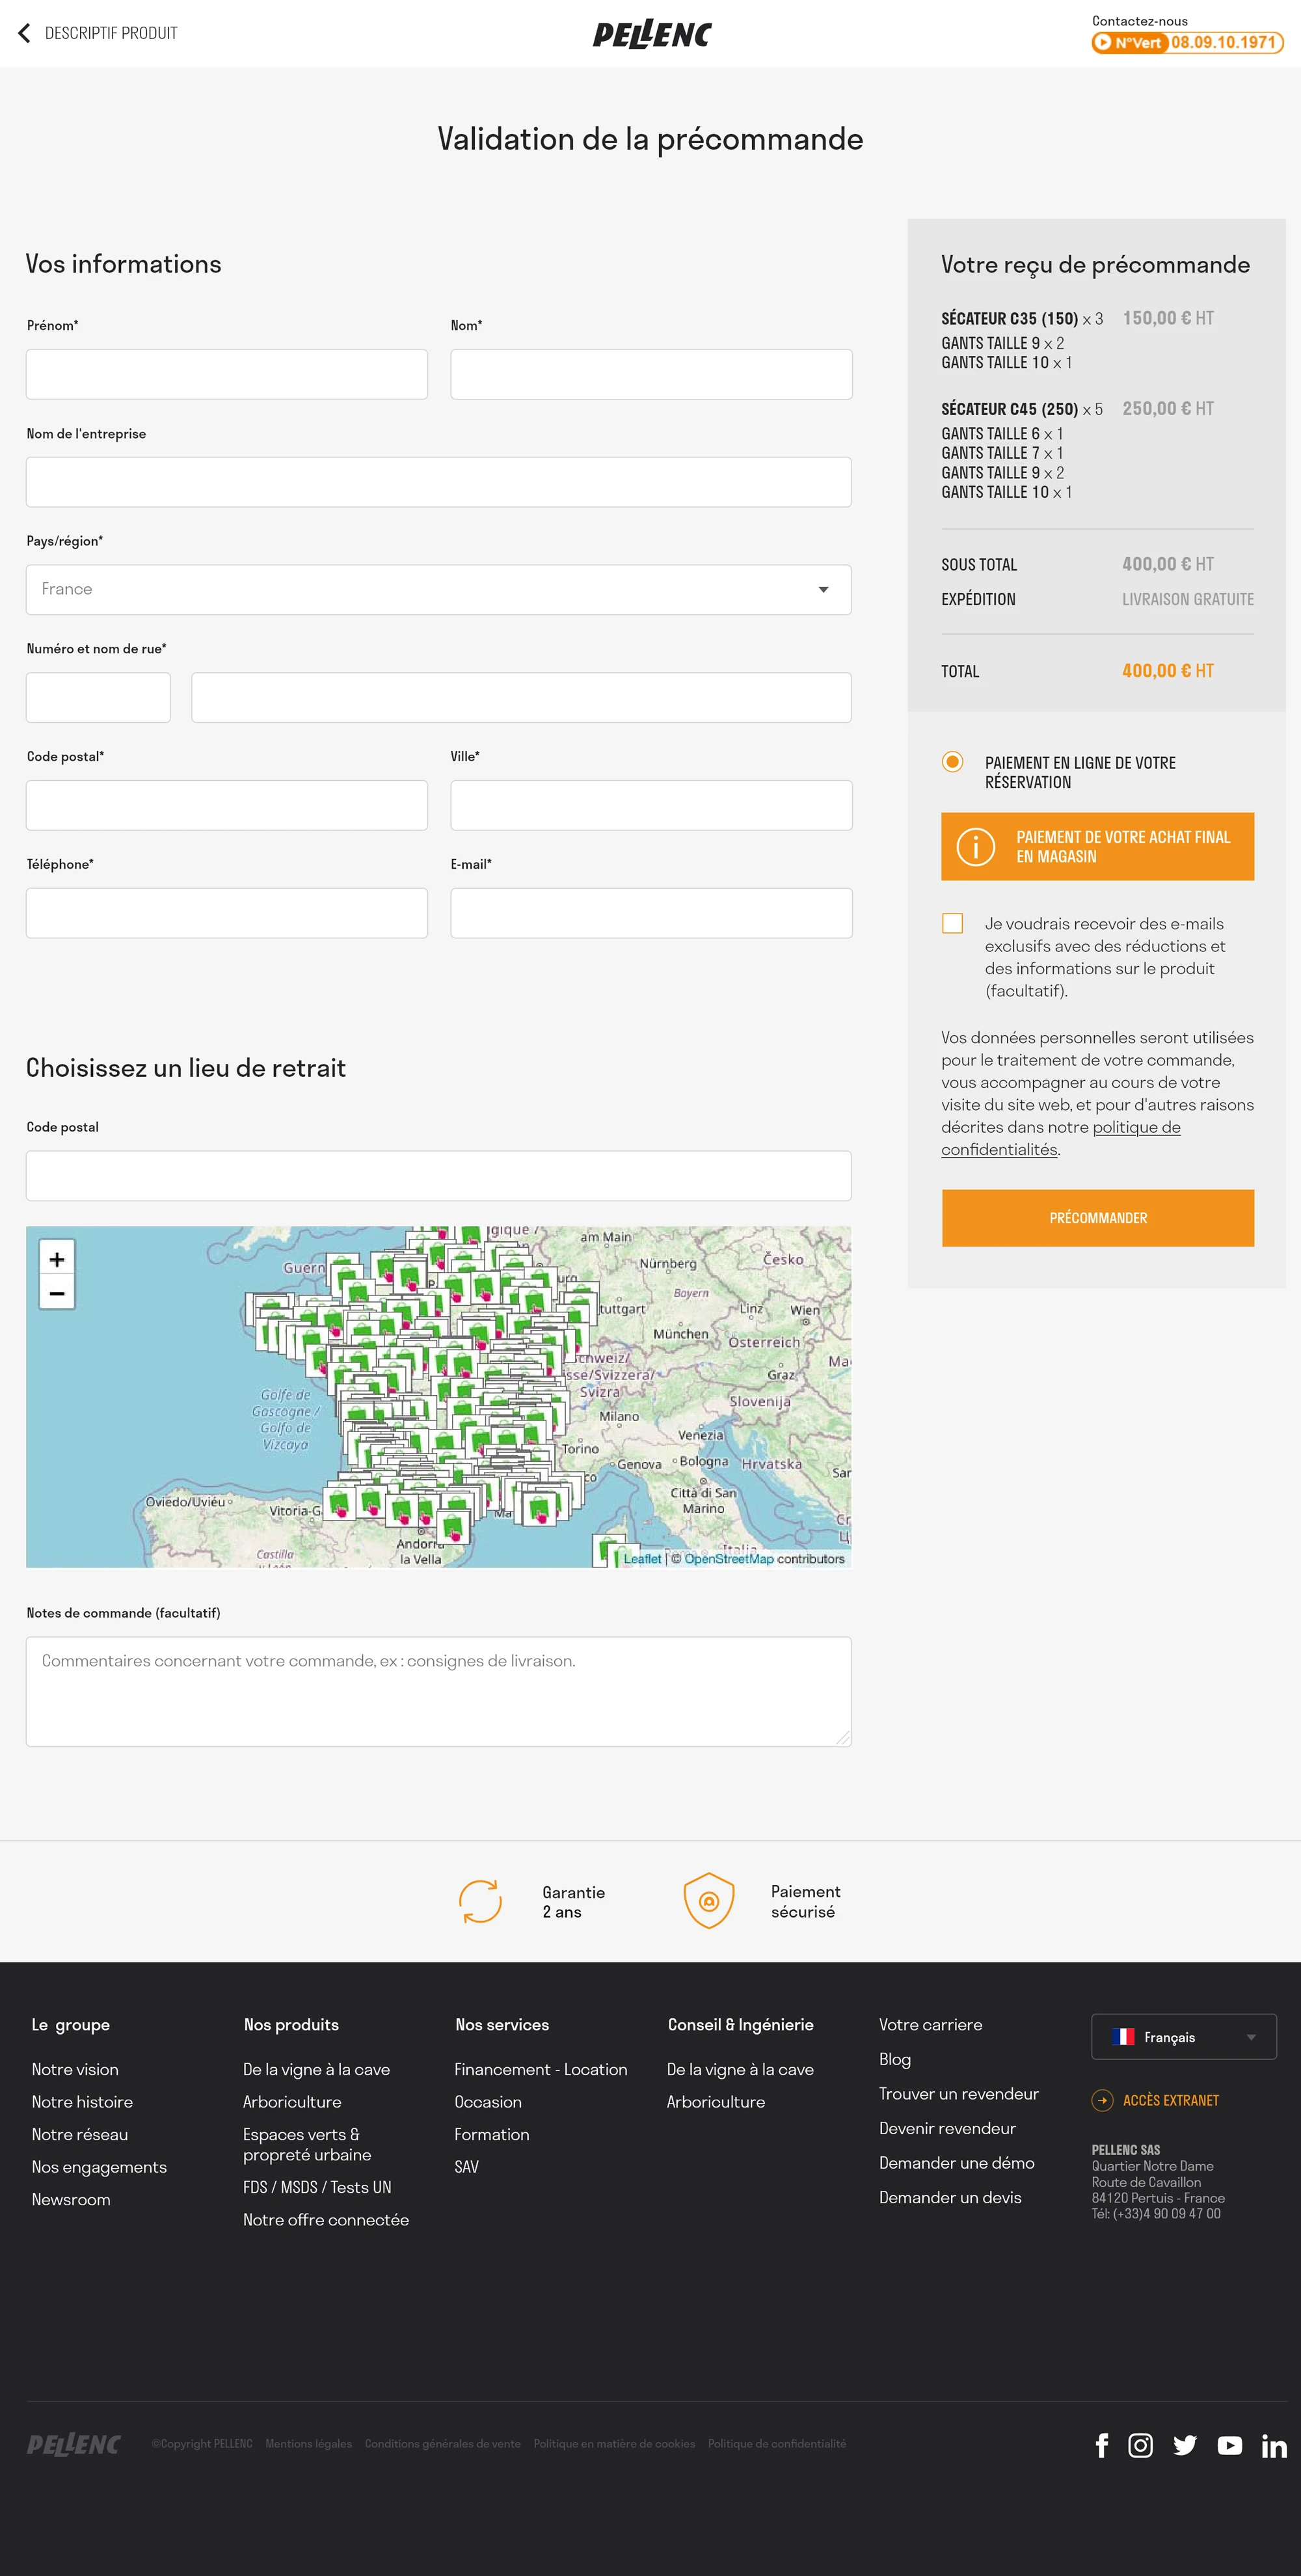Viewport: 1301px width, 2576px height.
Task: Open Financement - Location in the footer menu
Action: tap(540, 2069)
